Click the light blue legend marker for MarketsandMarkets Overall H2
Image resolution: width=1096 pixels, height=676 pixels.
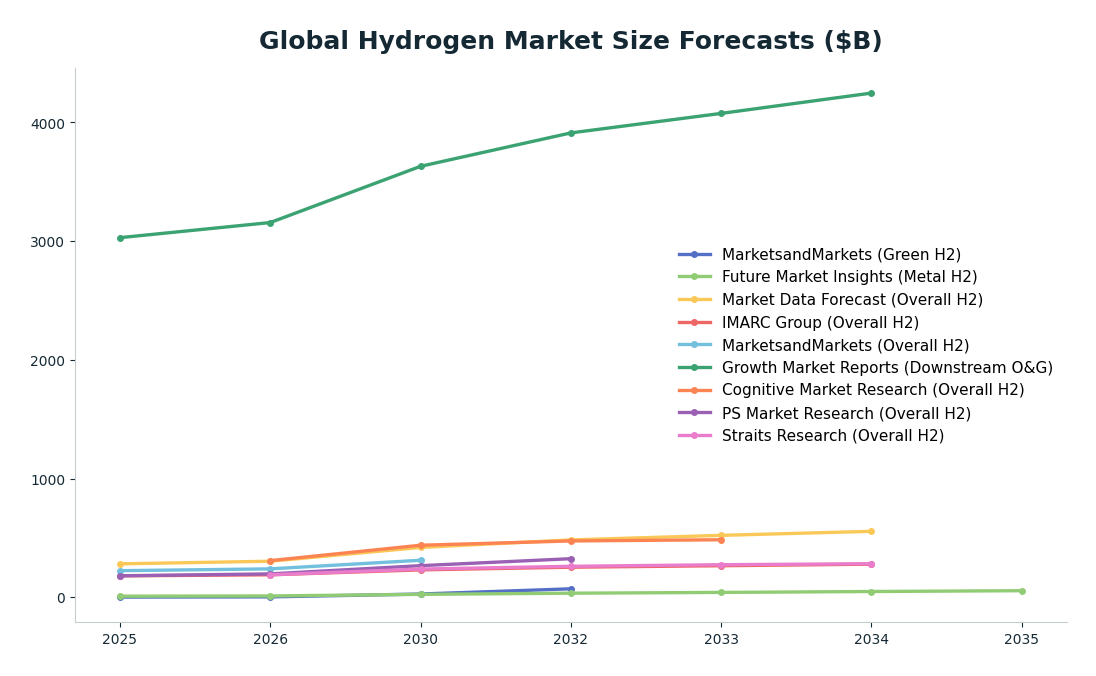pos(695,345)
